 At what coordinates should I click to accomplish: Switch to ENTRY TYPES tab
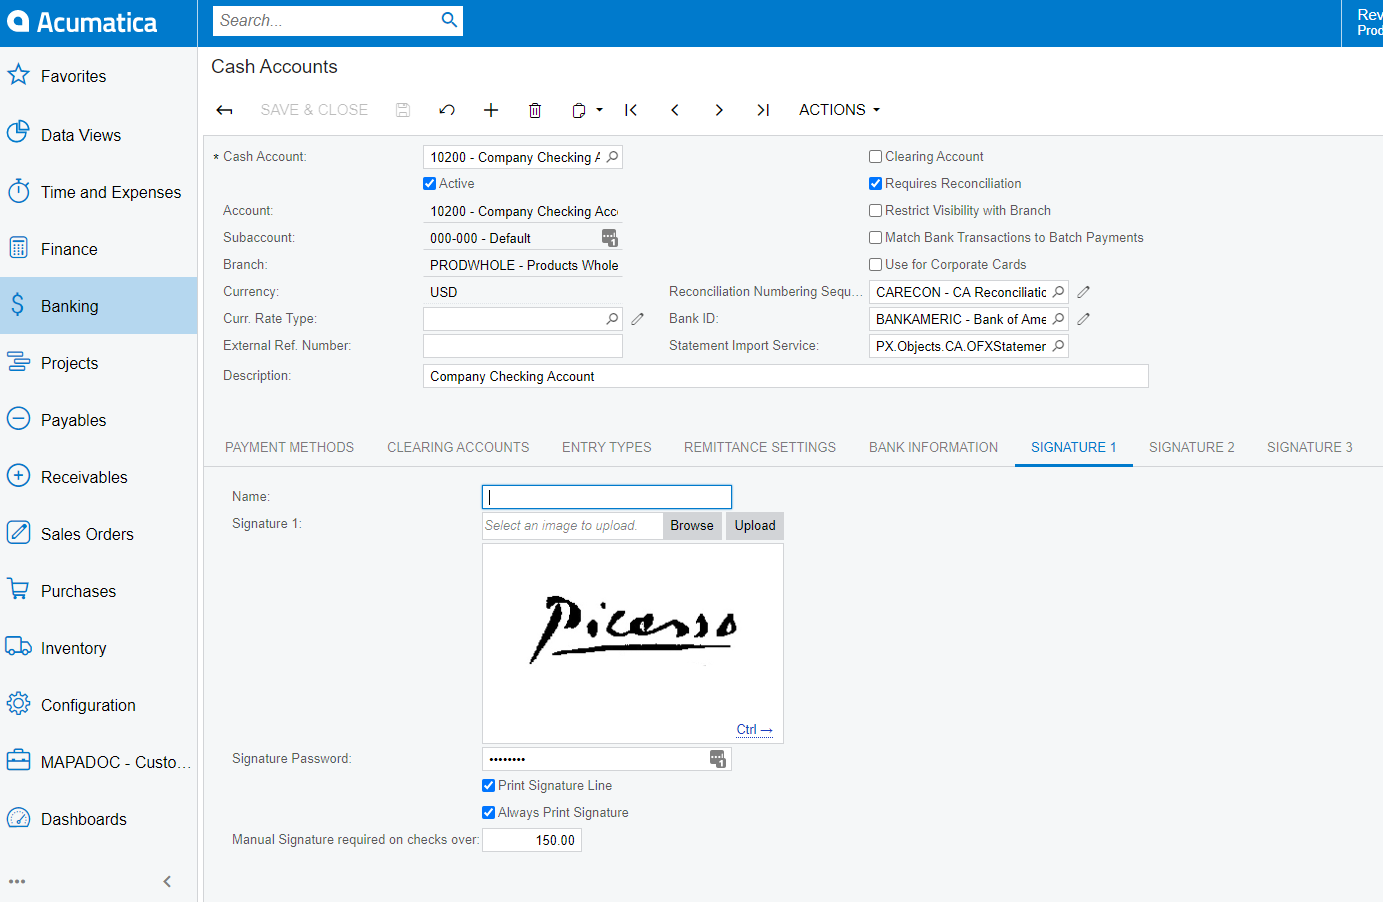607,448
